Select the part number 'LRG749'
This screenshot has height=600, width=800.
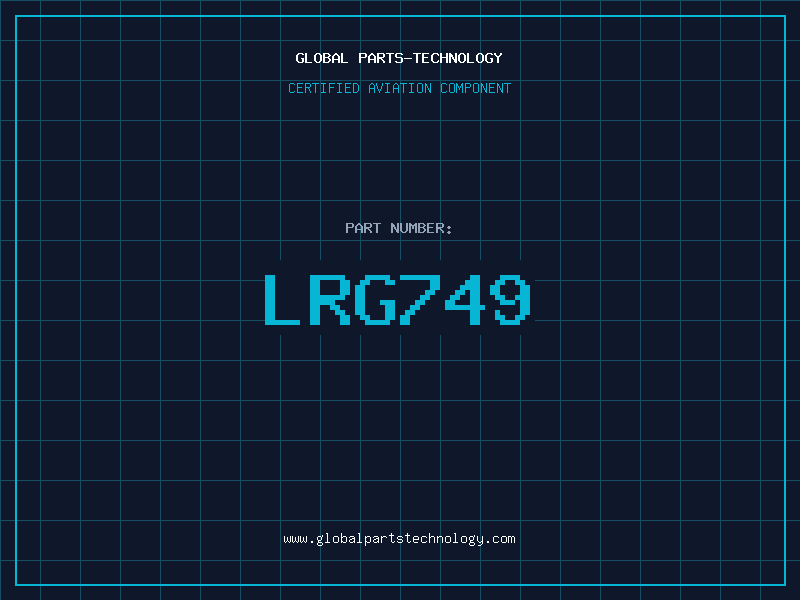coord(398,299)
